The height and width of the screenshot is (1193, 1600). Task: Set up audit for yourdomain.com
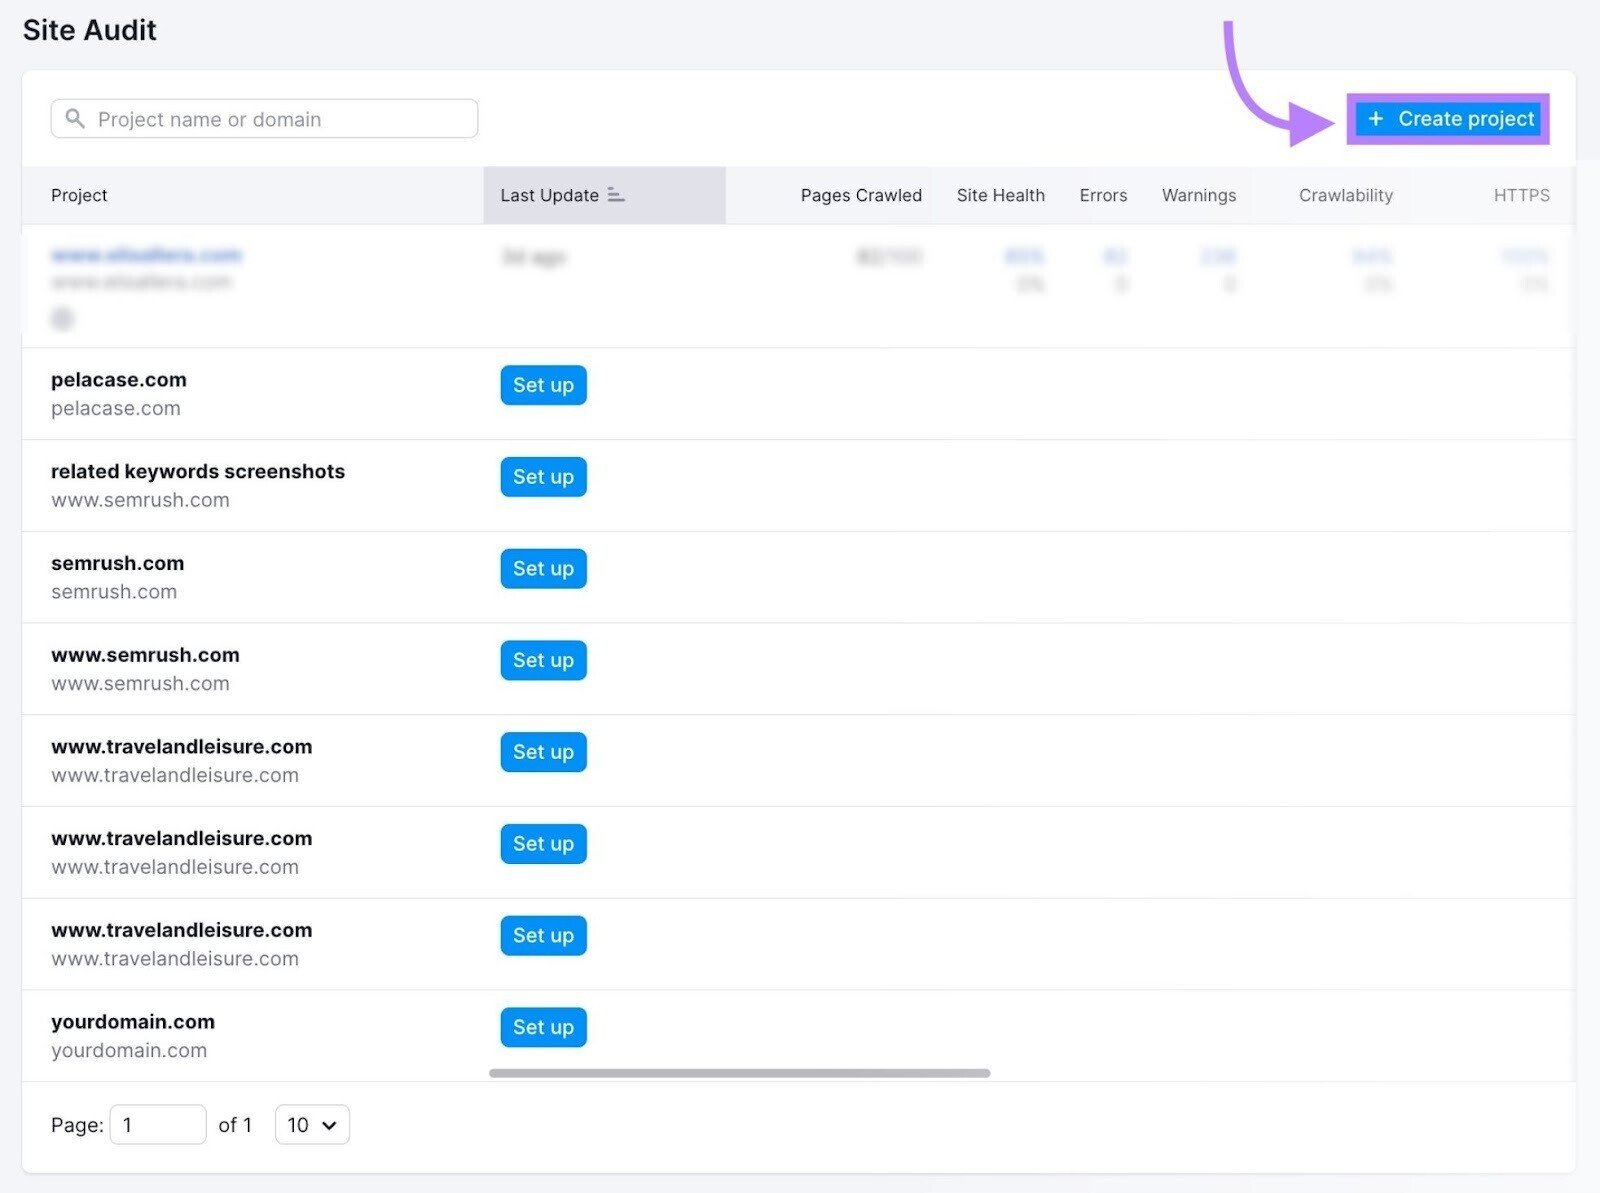tap(542, 1026)
